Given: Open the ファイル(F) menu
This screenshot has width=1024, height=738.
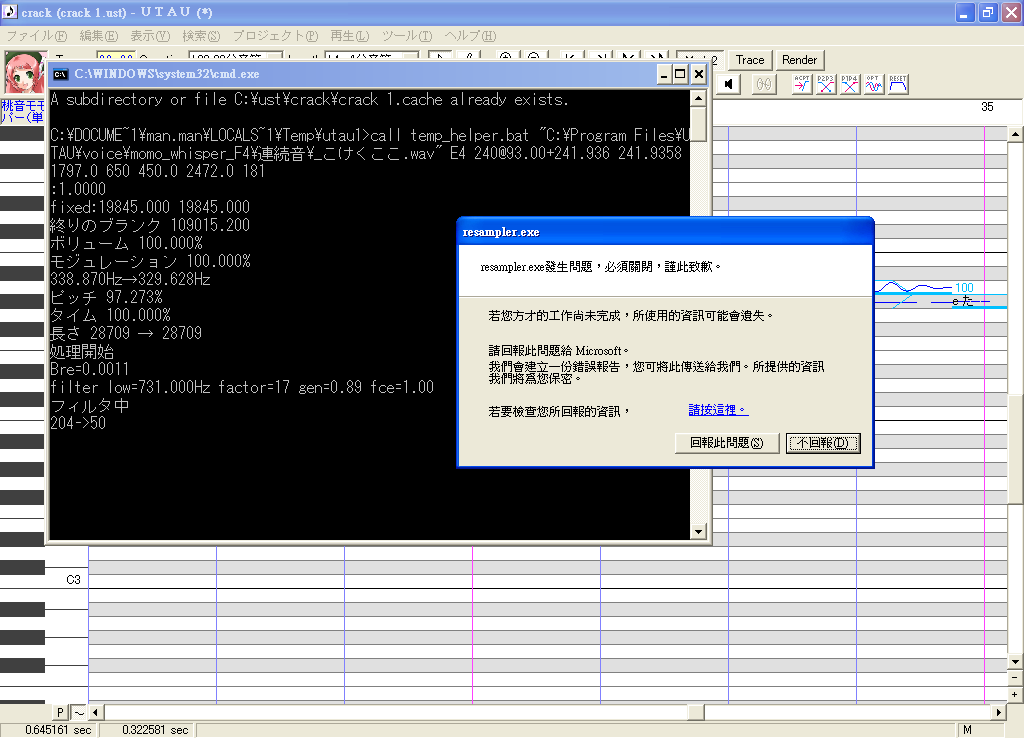Looking at the screenshot, I should (37, 36).
